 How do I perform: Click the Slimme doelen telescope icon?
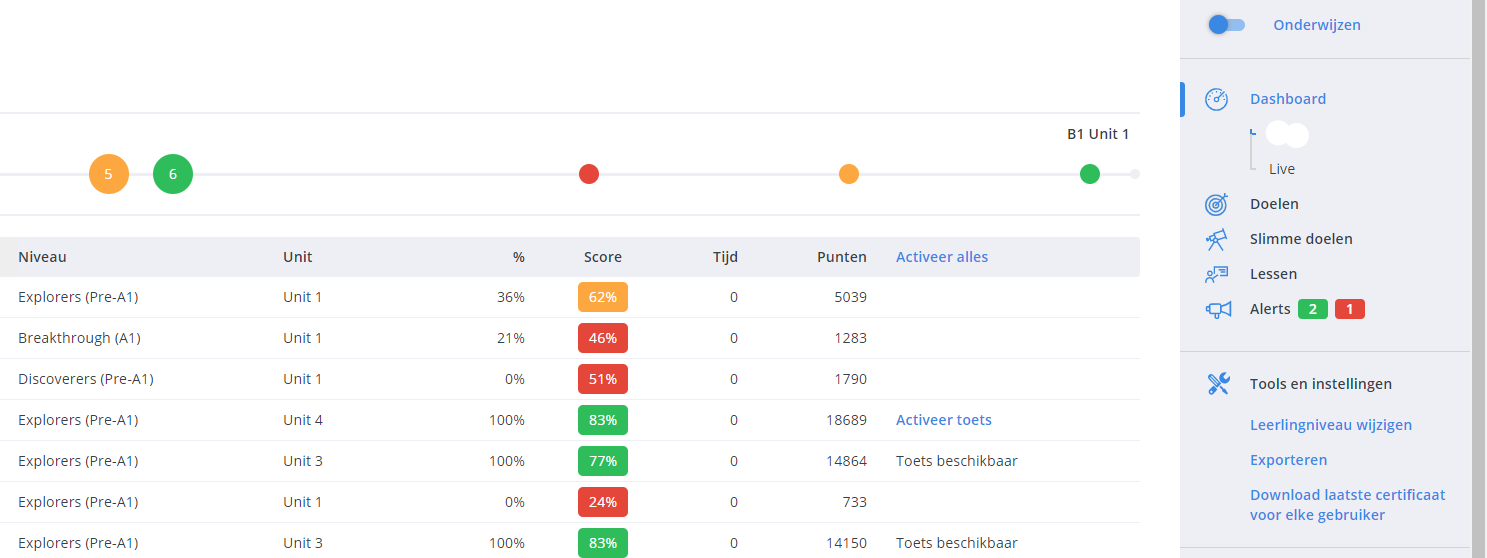pyautogui.click(x=1216, y=239)
